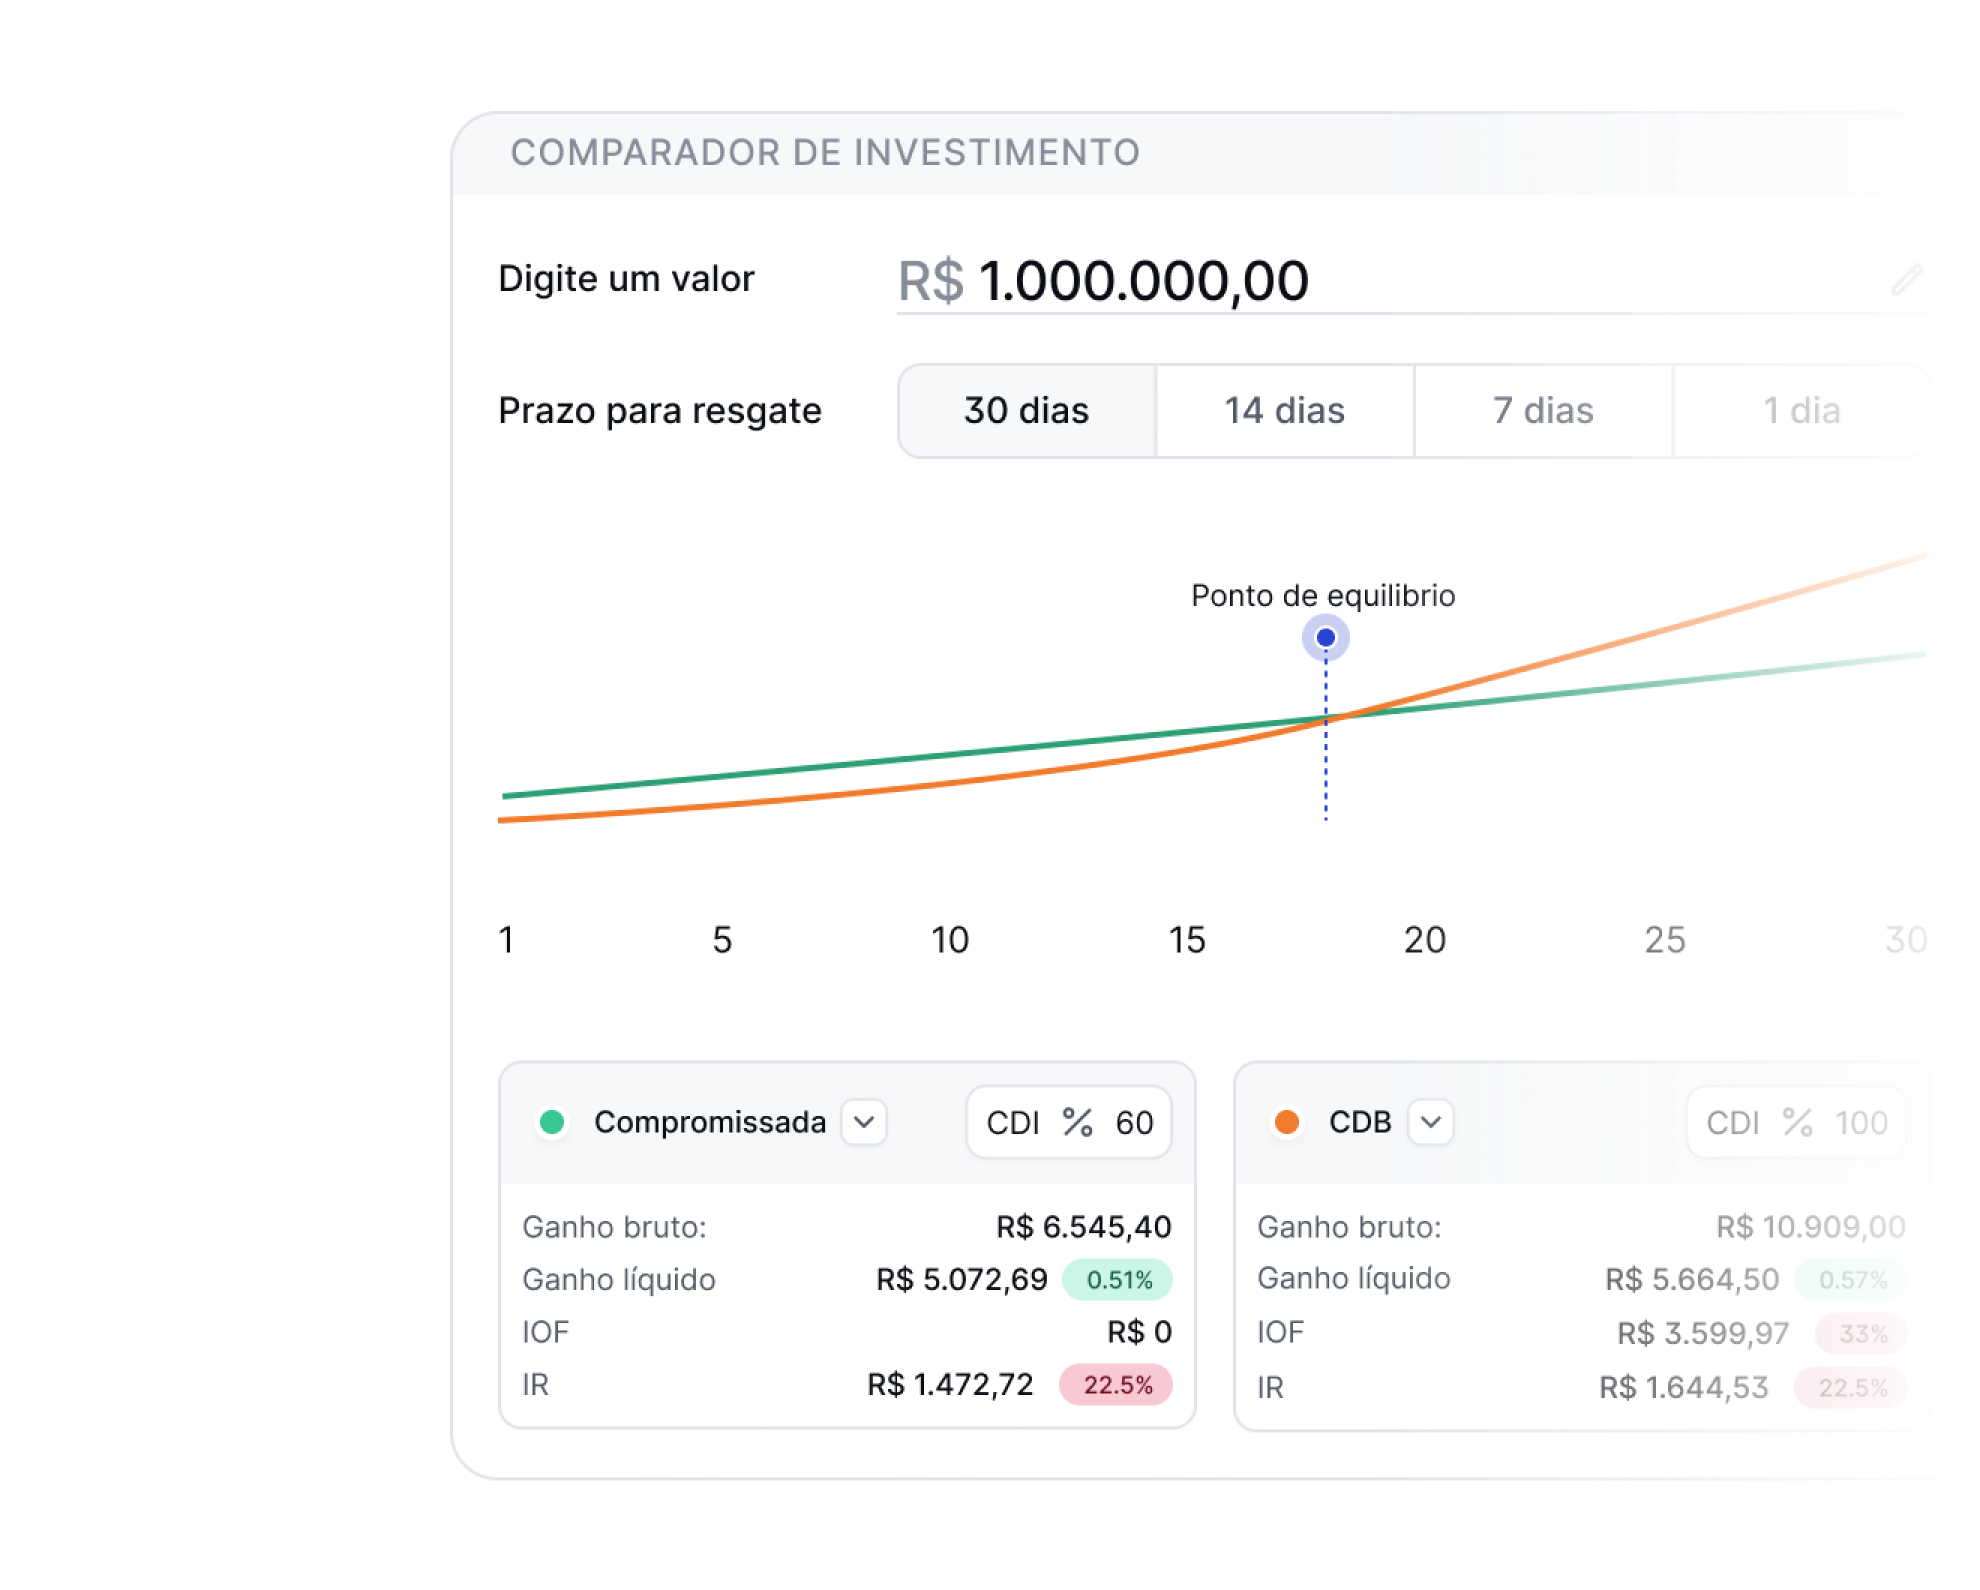The image size is (1980, 1590).
Task: Expand the Compromissada dropdown chevron
Action: (x=864, y=1122)
